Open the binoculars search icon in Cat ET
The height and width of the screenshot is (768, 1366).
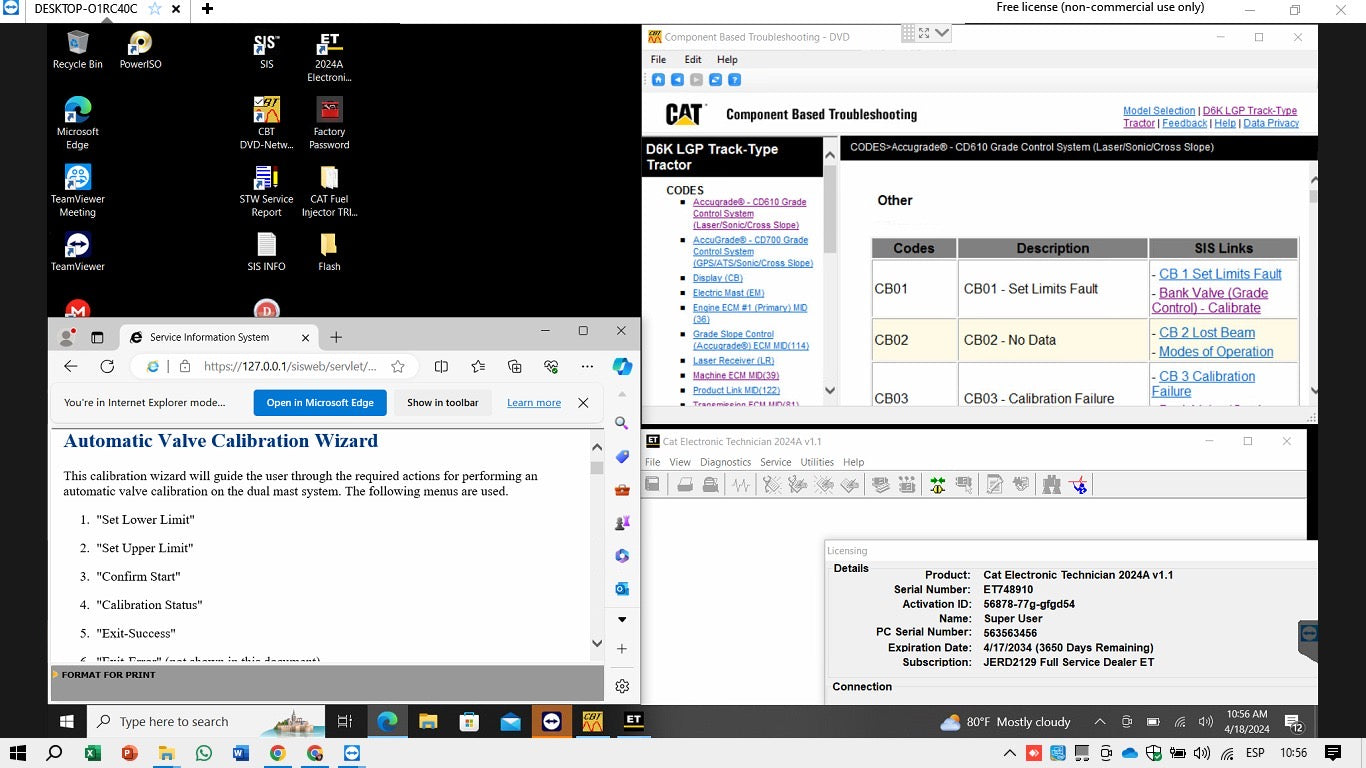pyautogui.click(x=1051, y=484)
